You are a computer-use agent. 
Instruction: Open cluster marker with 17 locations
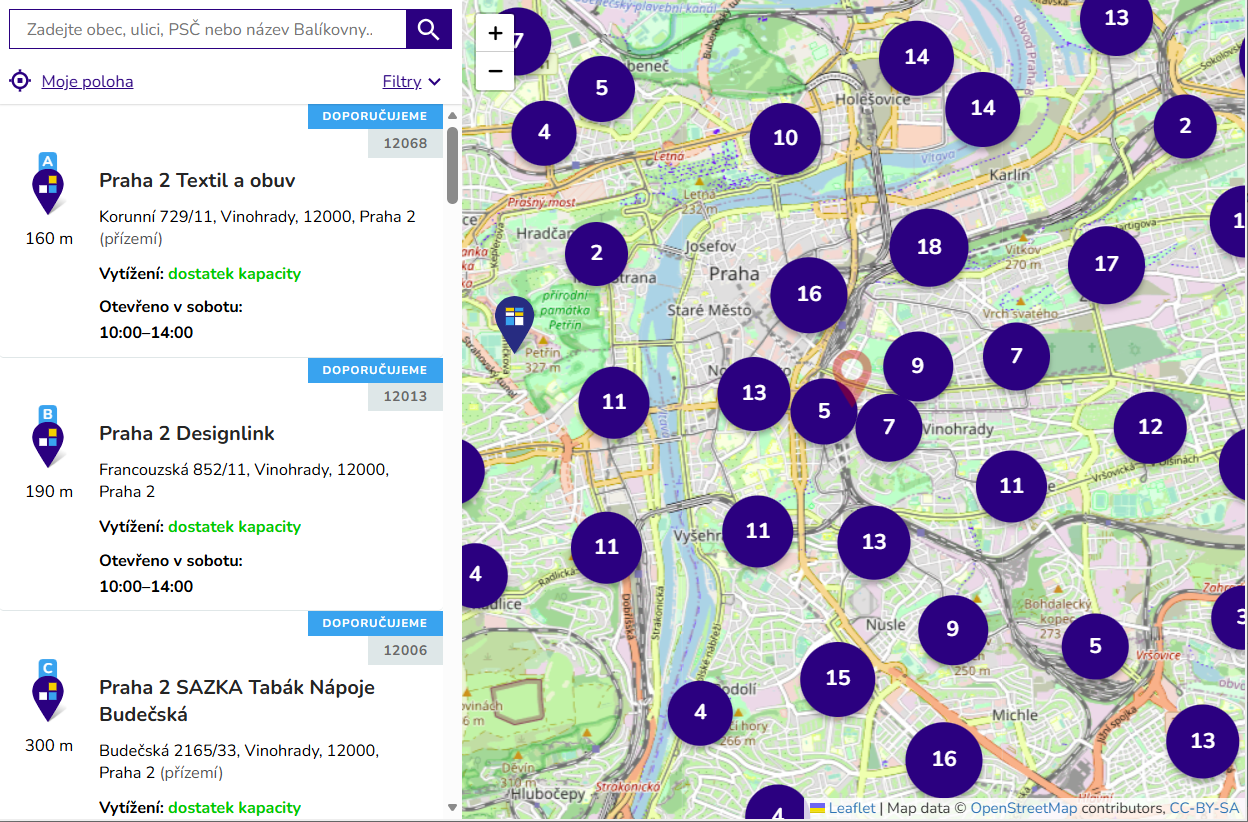[1106, 264]
